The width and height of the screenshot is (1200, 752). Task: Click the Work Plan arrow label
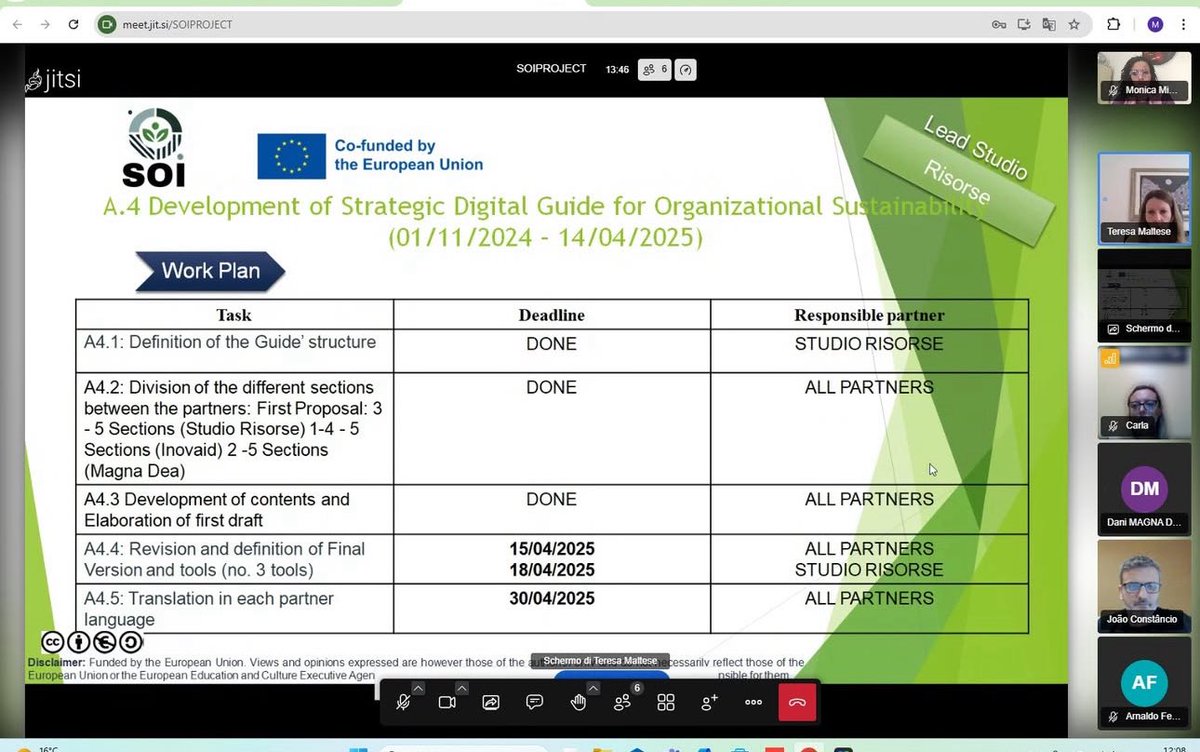coord(210,271)
